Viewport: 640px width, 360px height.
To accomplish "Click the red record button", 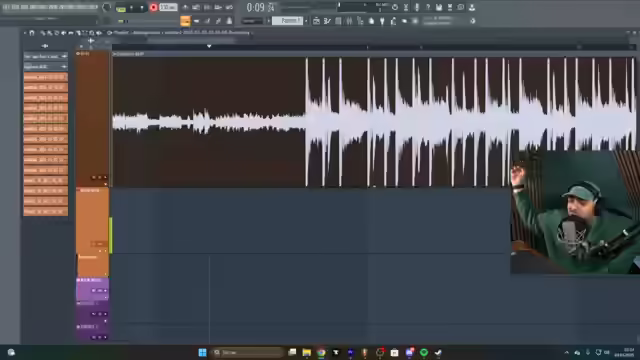I will [x=153, y=7].
